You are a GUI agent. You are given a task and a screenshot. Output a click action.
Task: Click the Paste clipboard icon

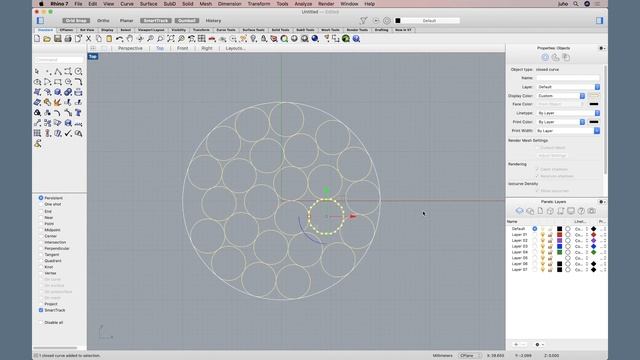109,39
